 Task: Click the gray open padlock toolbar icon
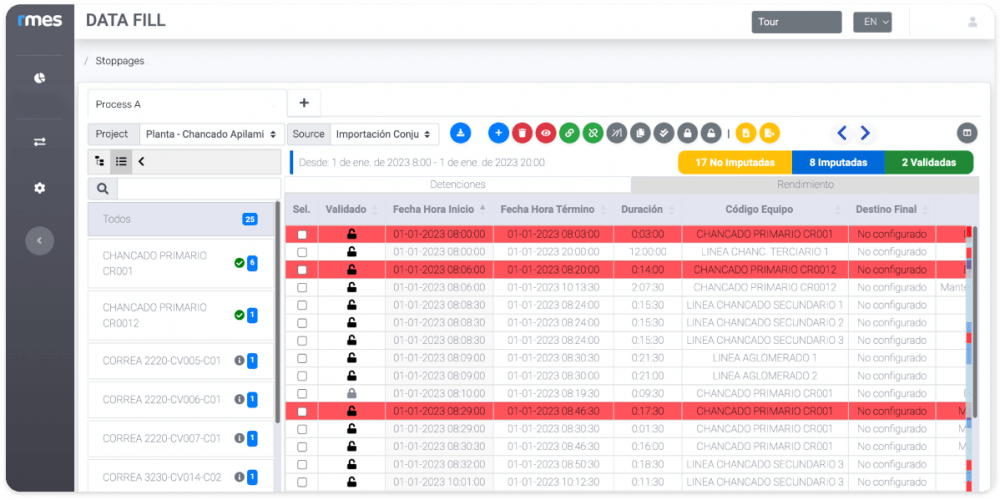point(711,133)
